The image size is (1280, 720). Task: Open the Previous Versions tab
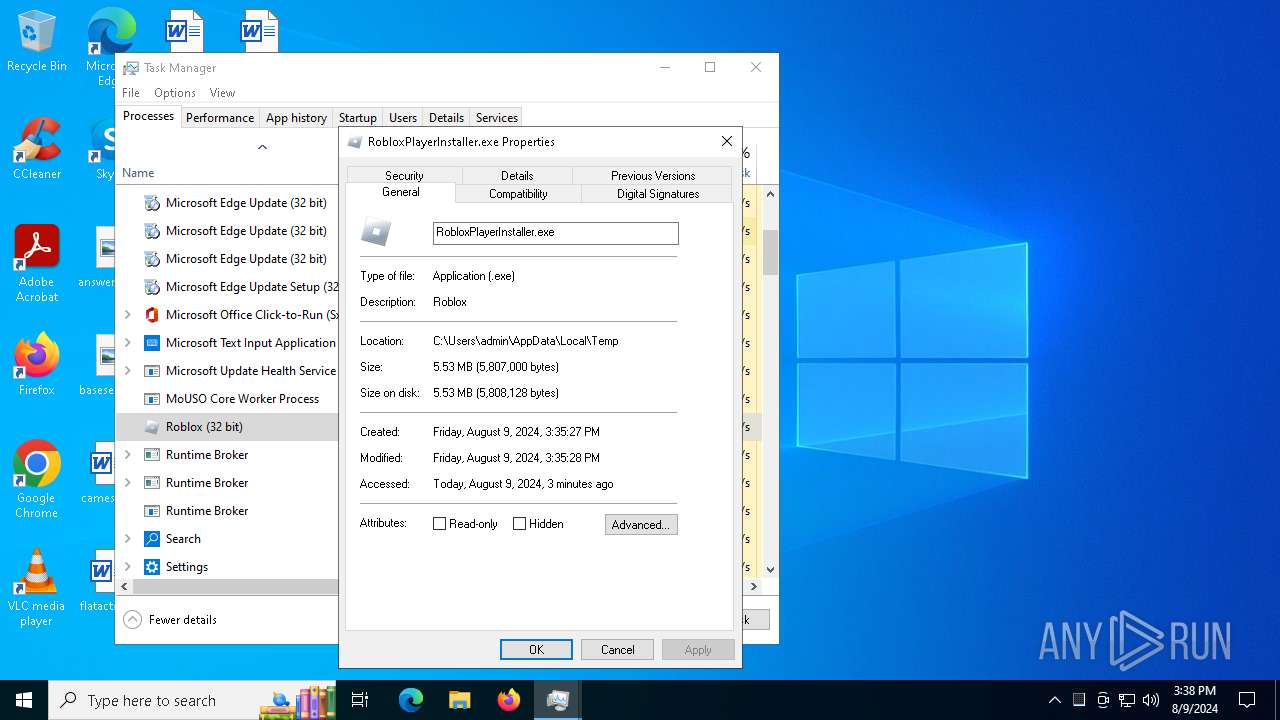[x=652, y=175]
